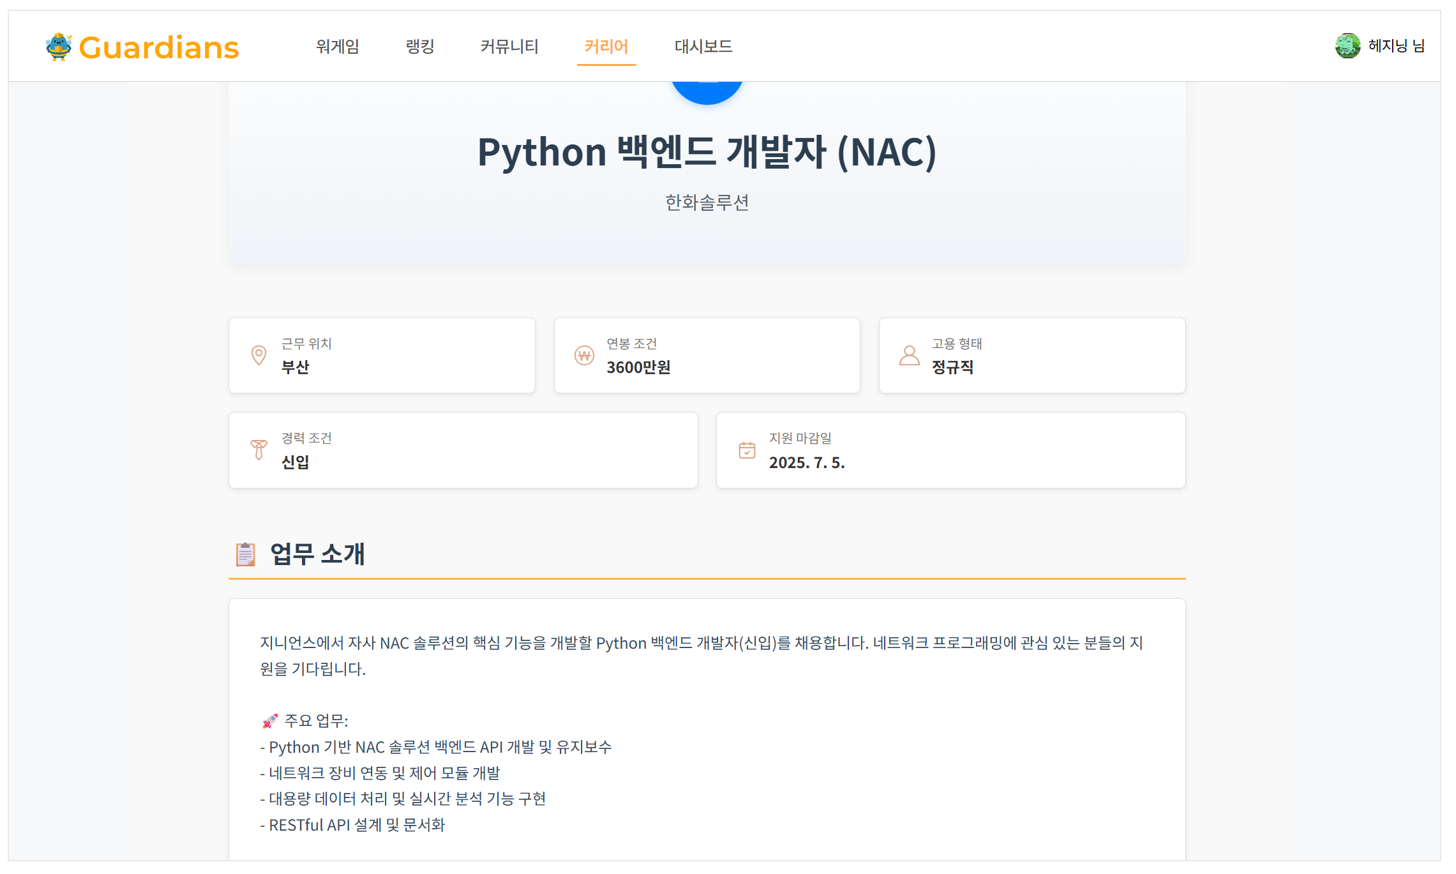This screenshot has width=1456, height=874.
Task: Click the 정규직 employment value
Action: 952,367
